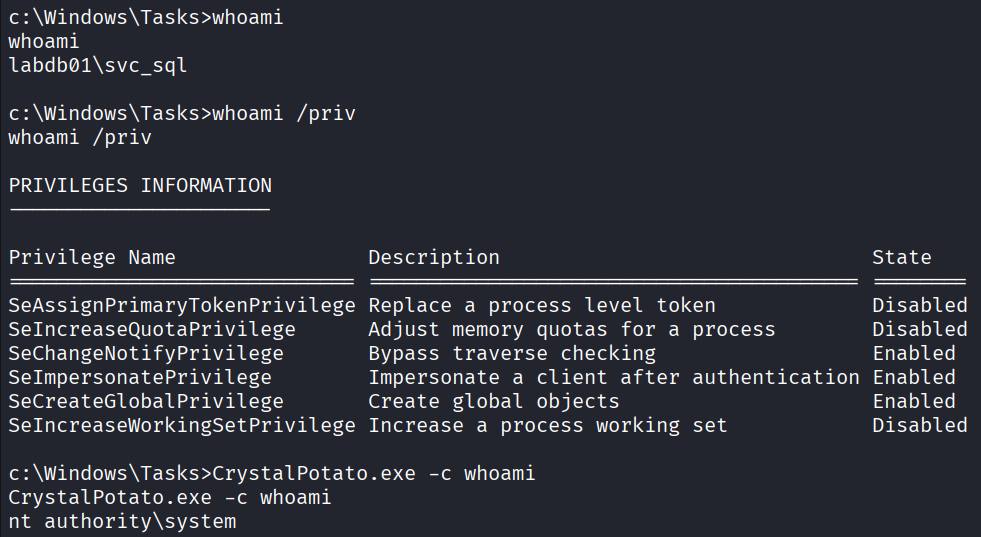Viewport: 981px width, 537px height.
Task: Click the Description column header
Action: (434, 257)
